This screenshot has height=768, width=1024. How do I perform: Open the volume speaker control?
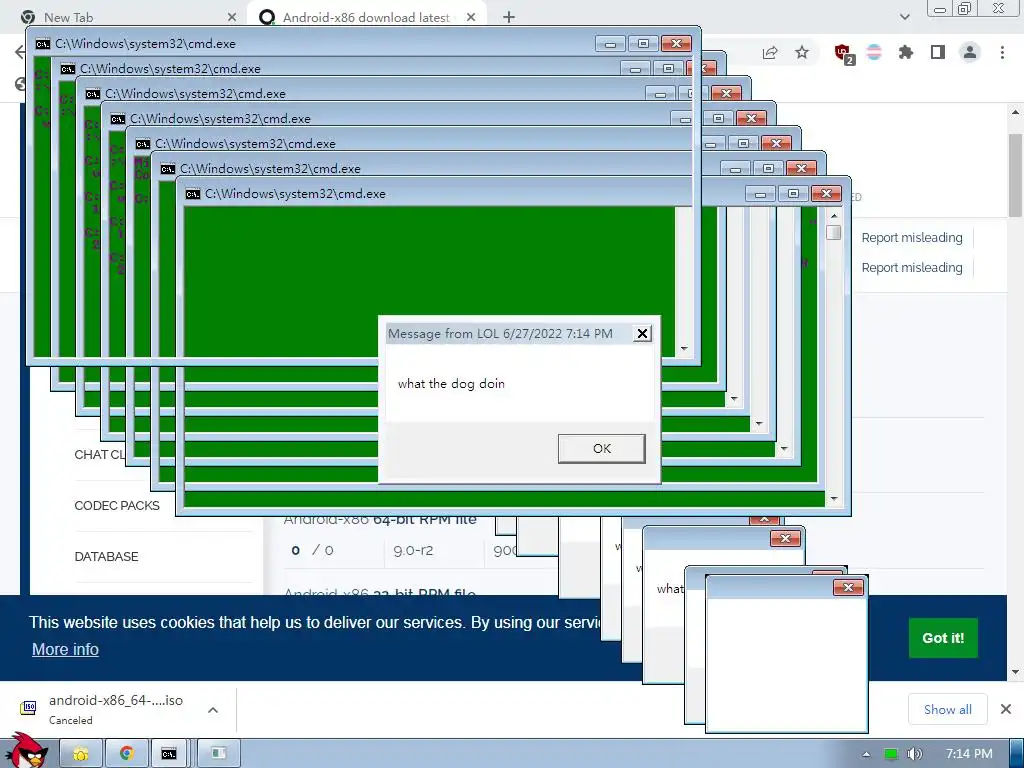[x=914, y=754]
